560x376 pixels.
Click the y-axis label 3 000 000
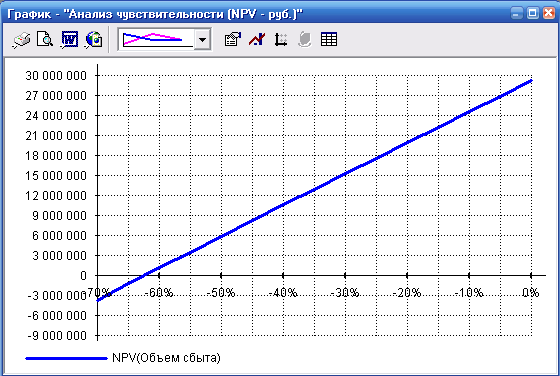tap(59, 256)
